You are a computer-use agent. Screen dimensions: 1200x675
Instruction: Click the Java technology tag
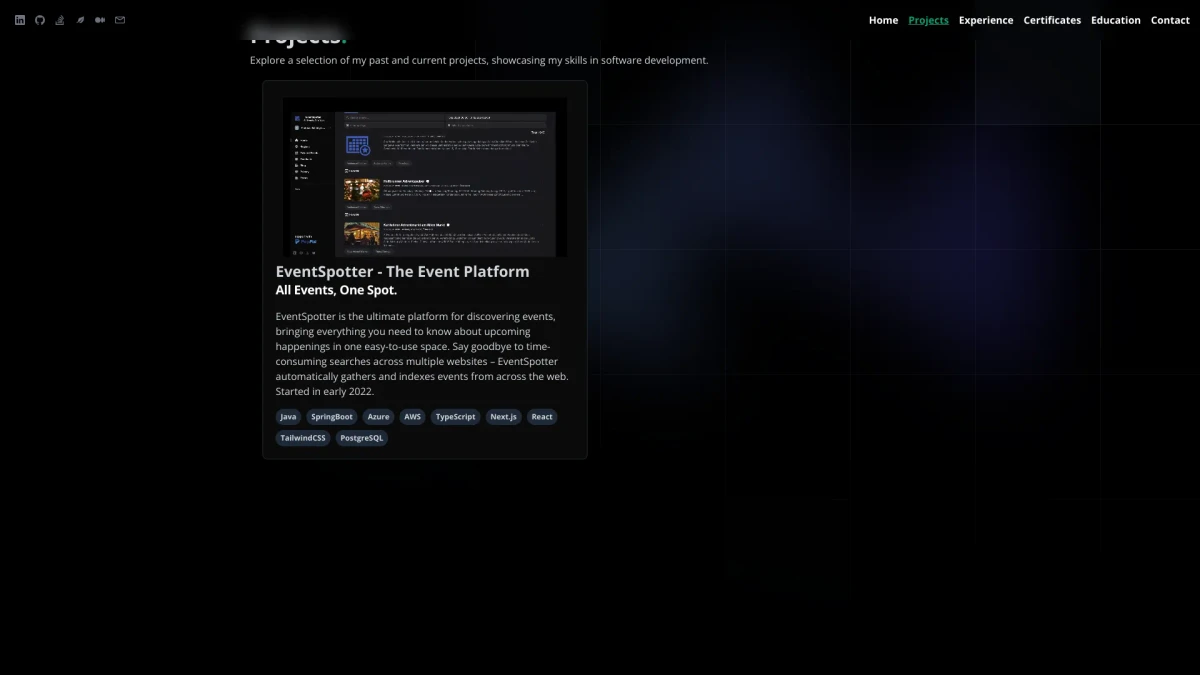coord(288,417)
